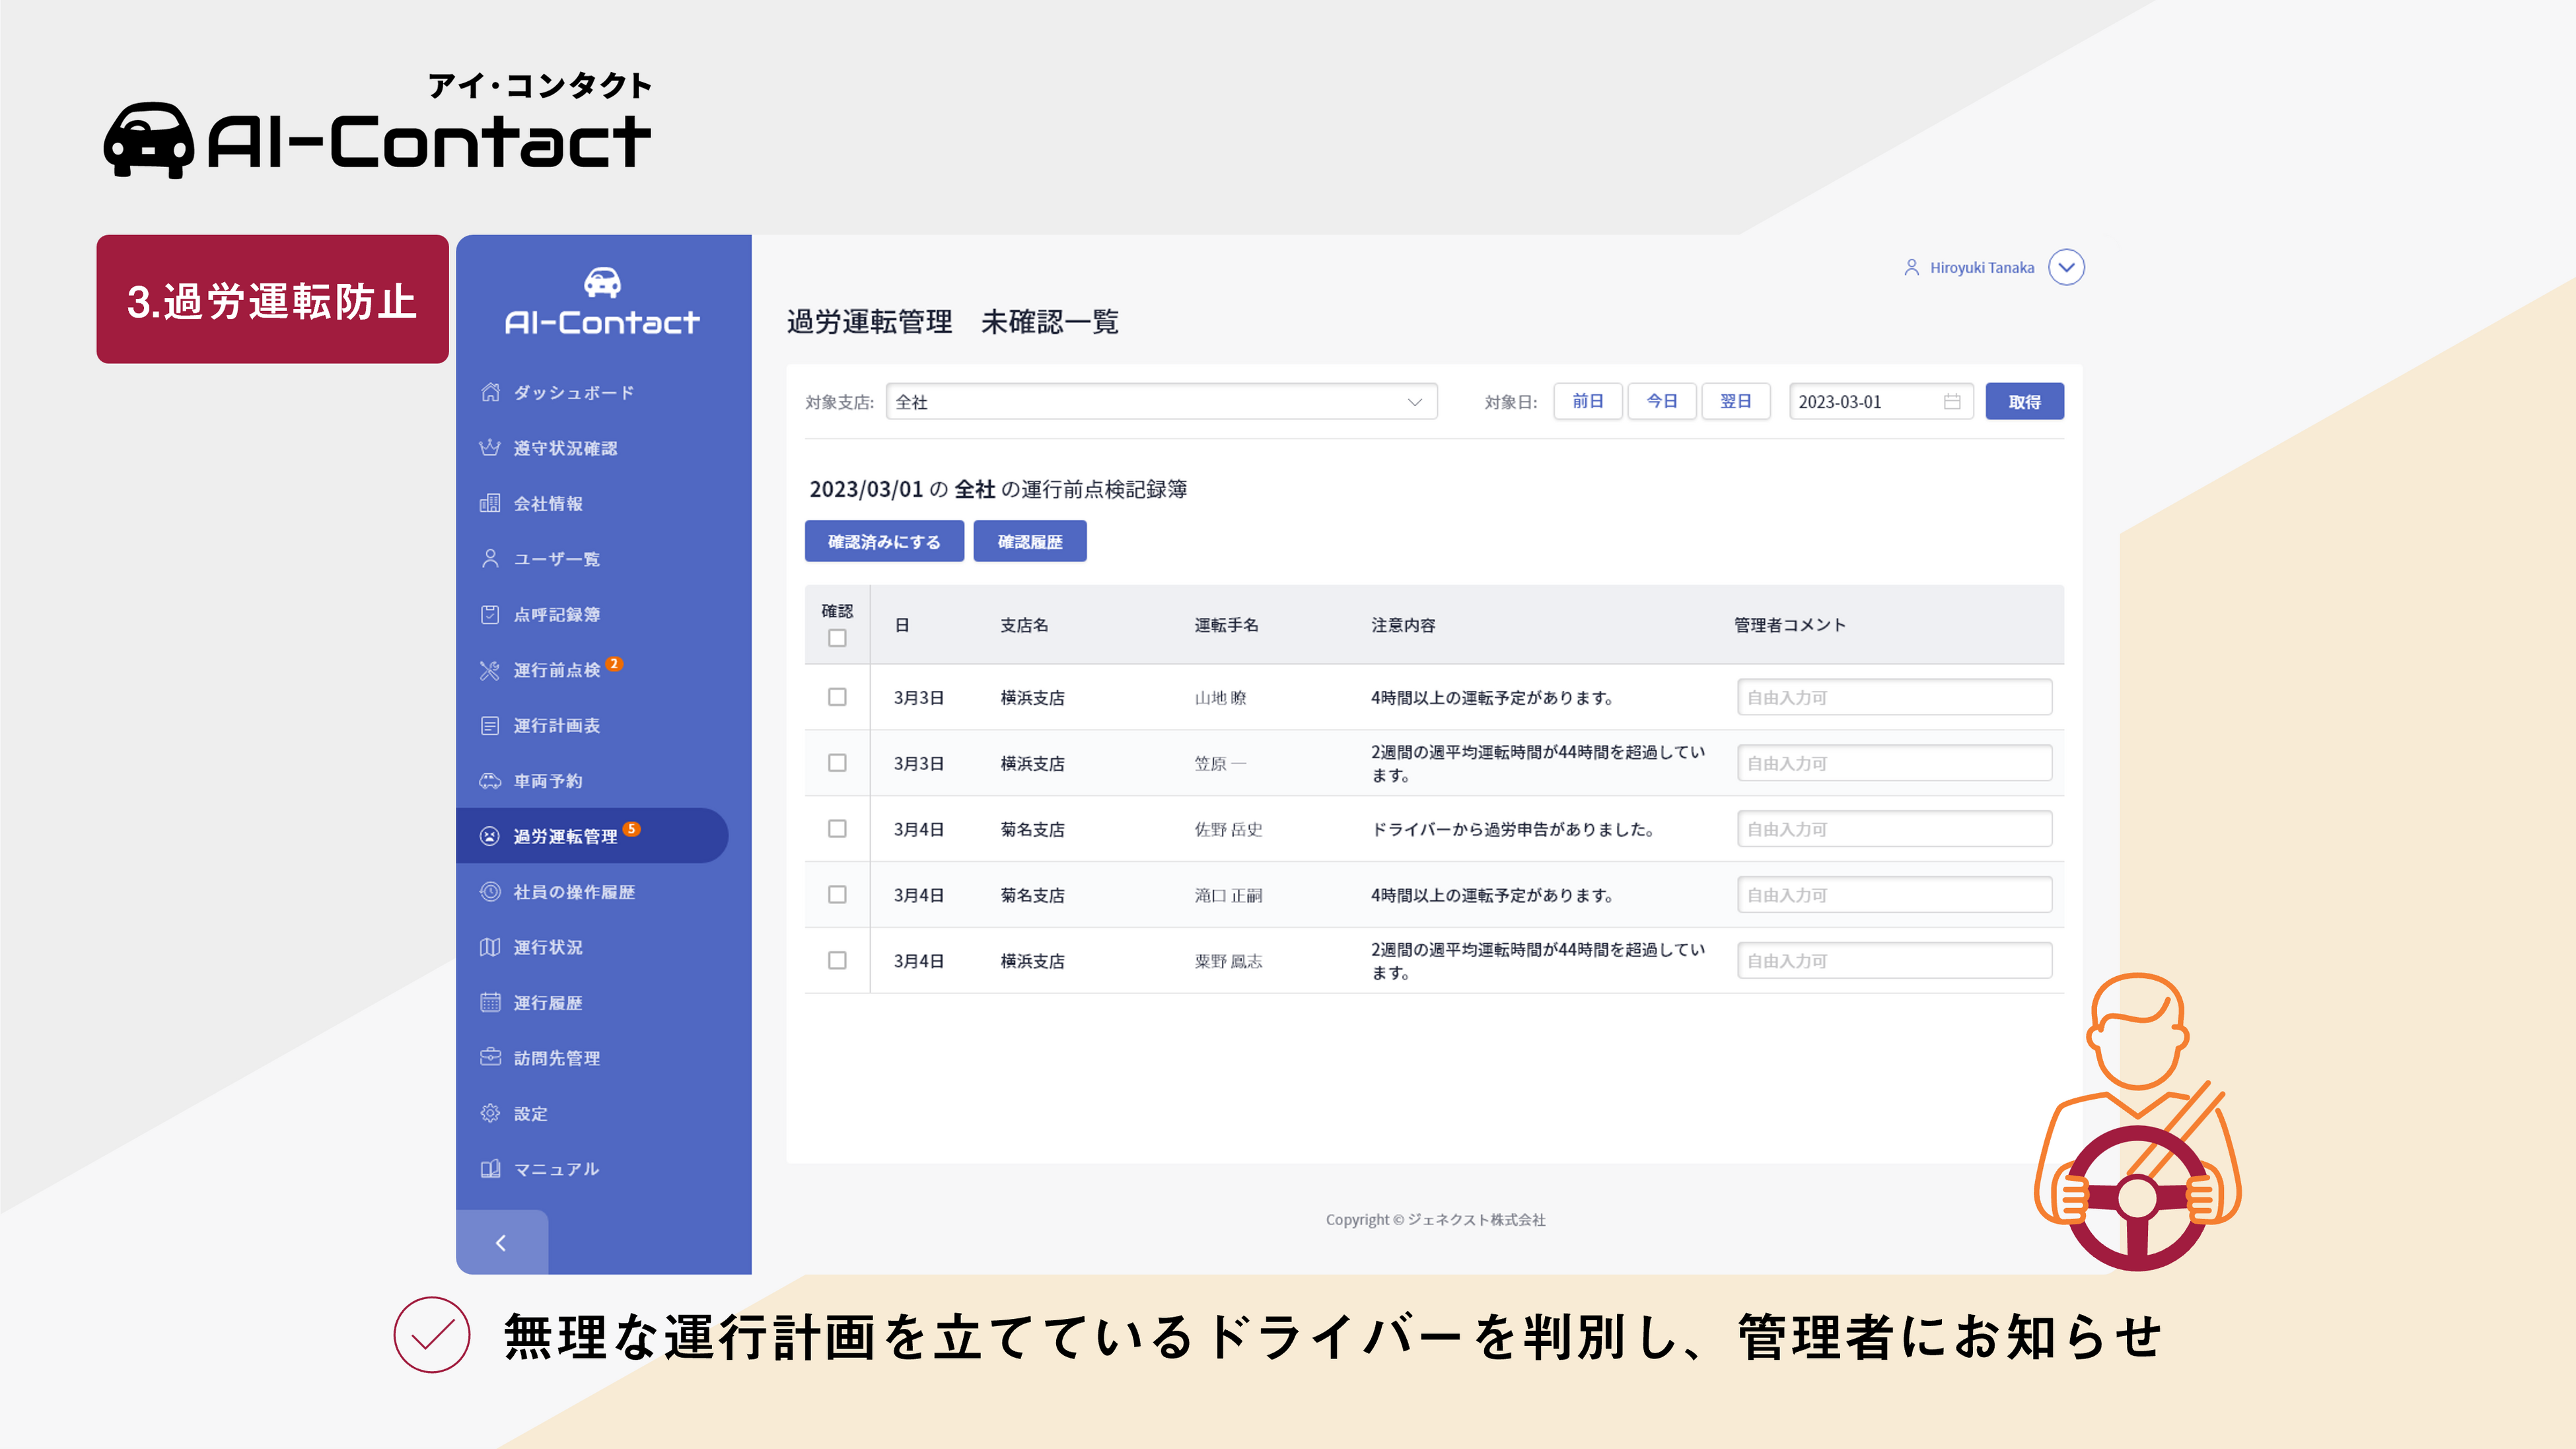Viewport: 2576px width, 1449px height.
Task: Collapse the sidebar with left chevron
Action: pos(501,1242)
